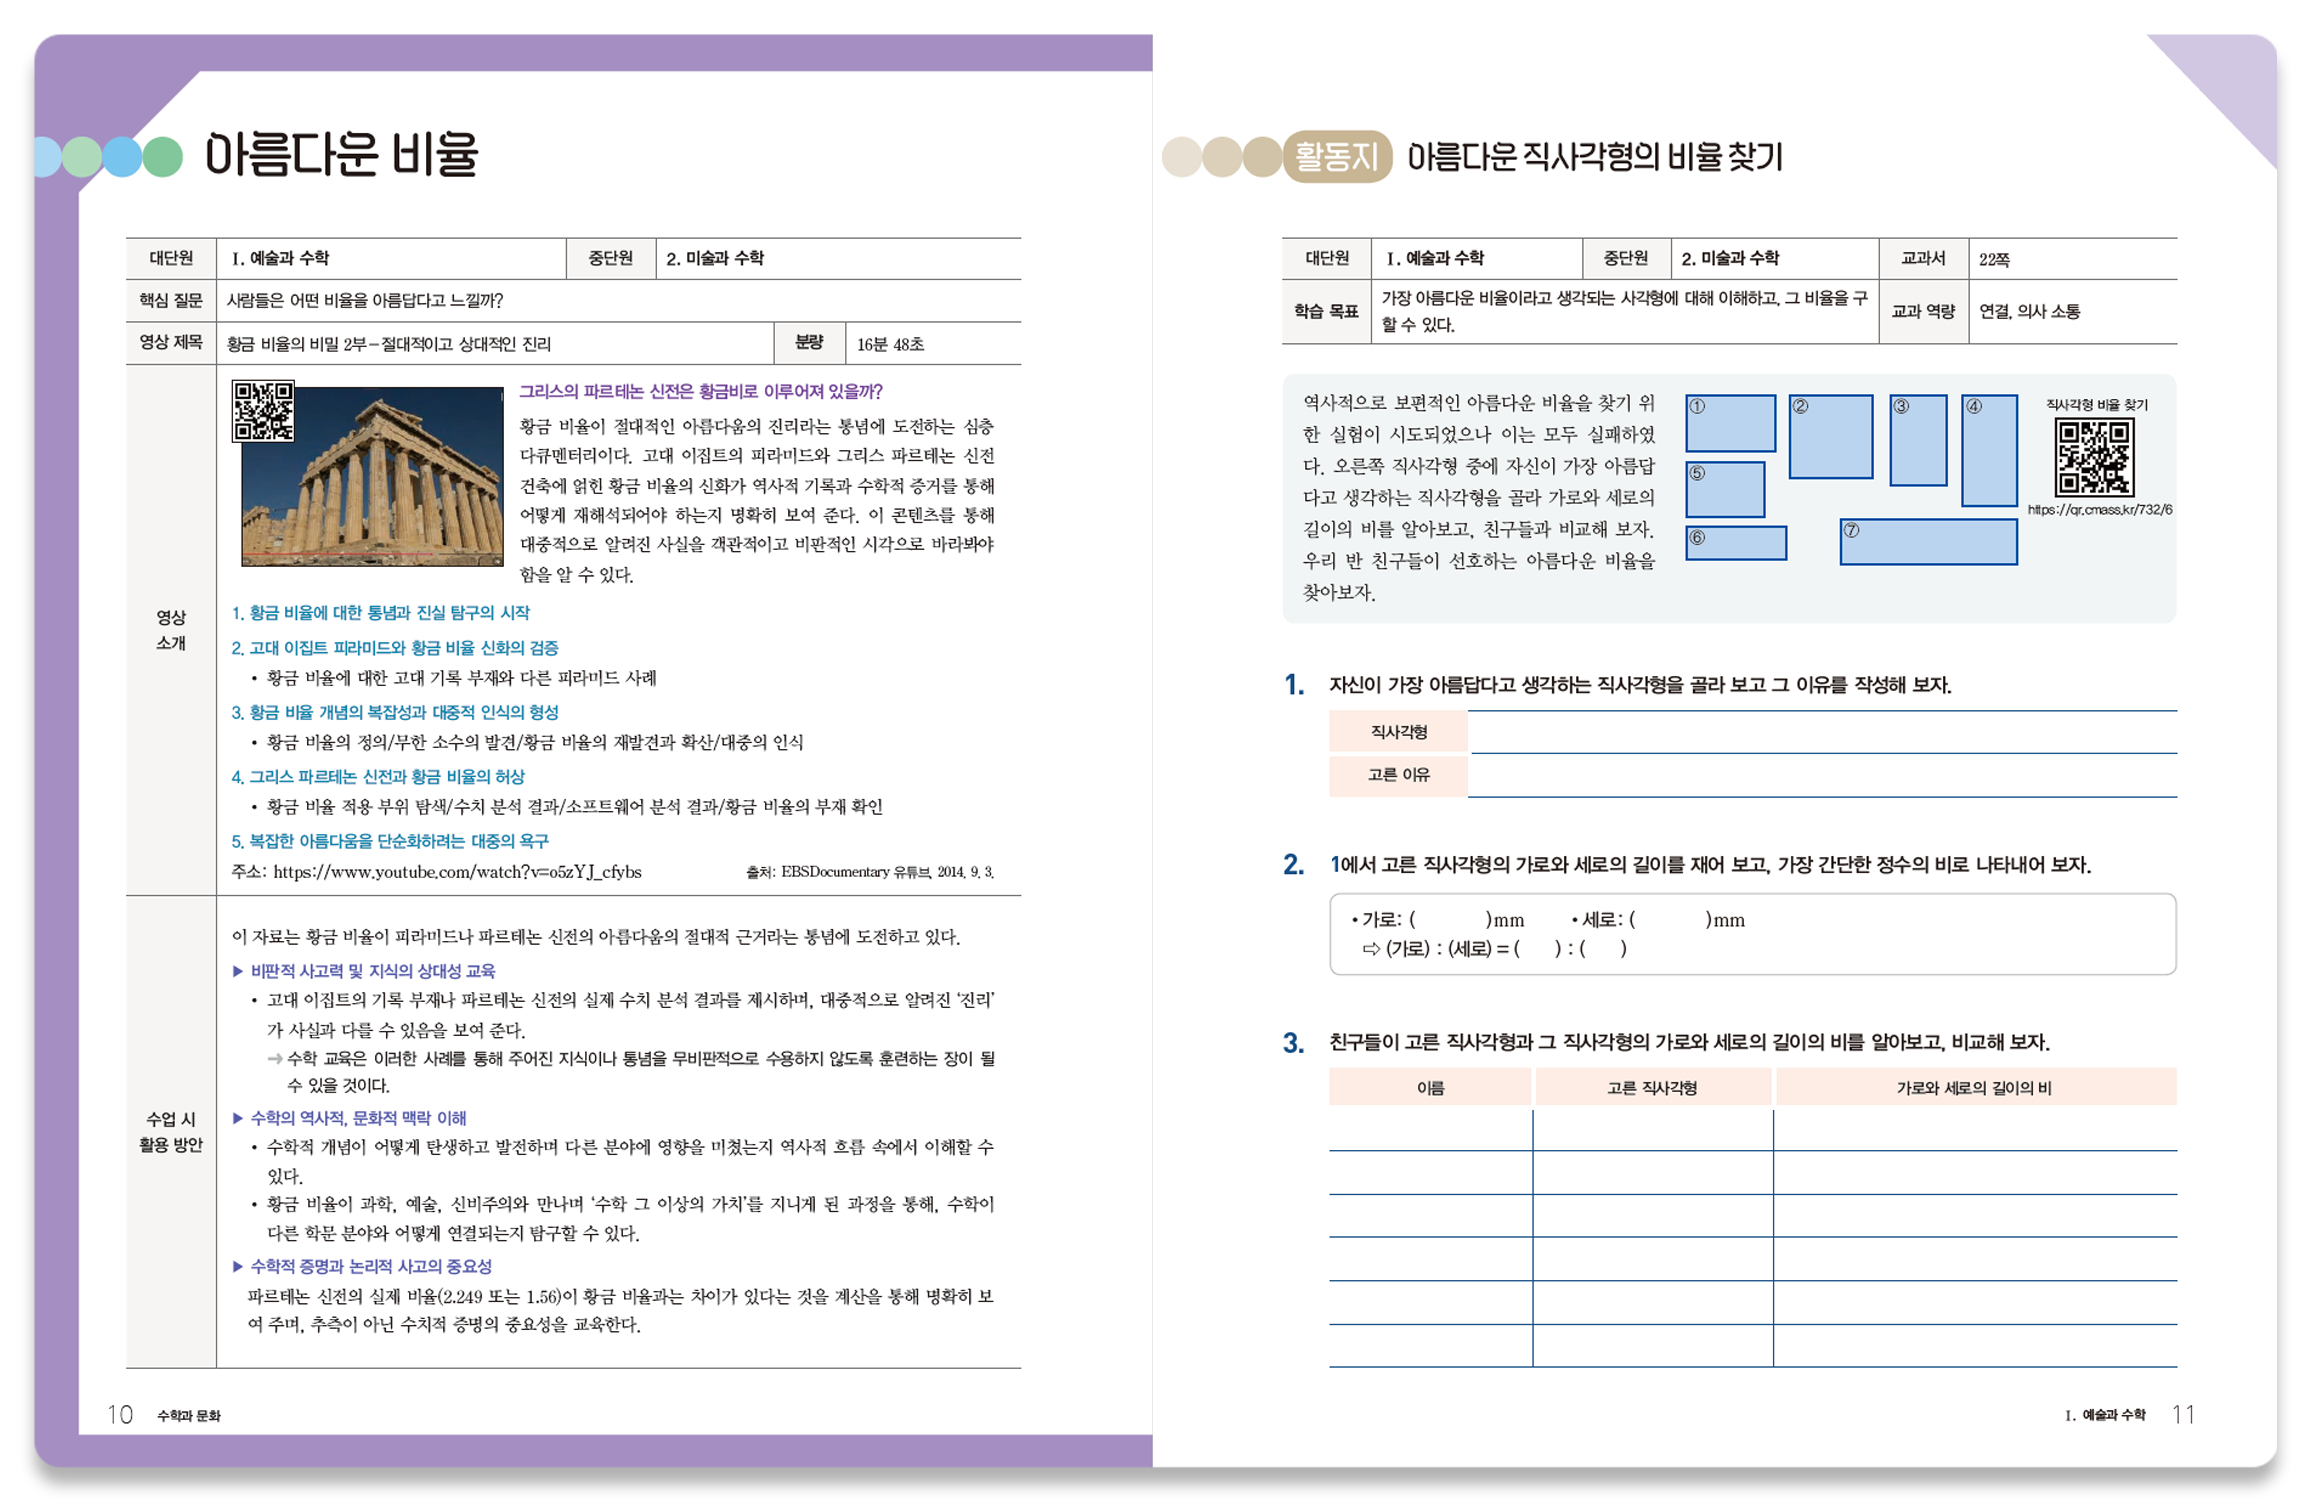Click the 직사각형 answer line in question 1

click(x=1820, y=733)
